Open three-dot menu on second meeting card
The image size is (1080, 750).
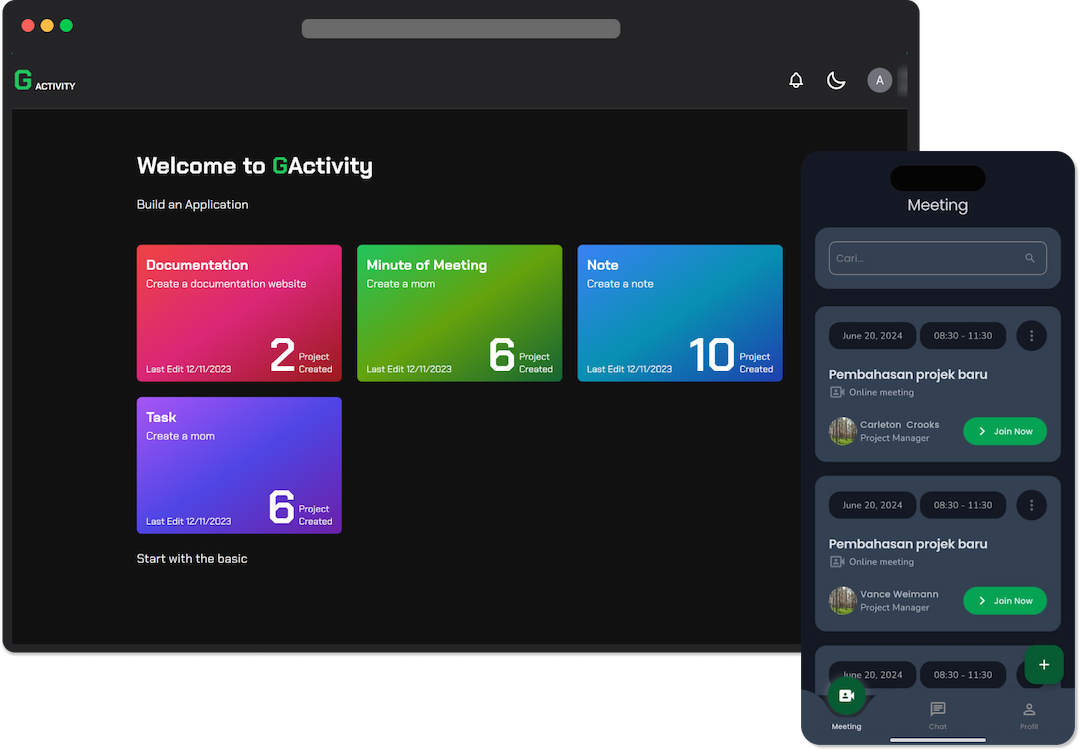point(1031,505)
